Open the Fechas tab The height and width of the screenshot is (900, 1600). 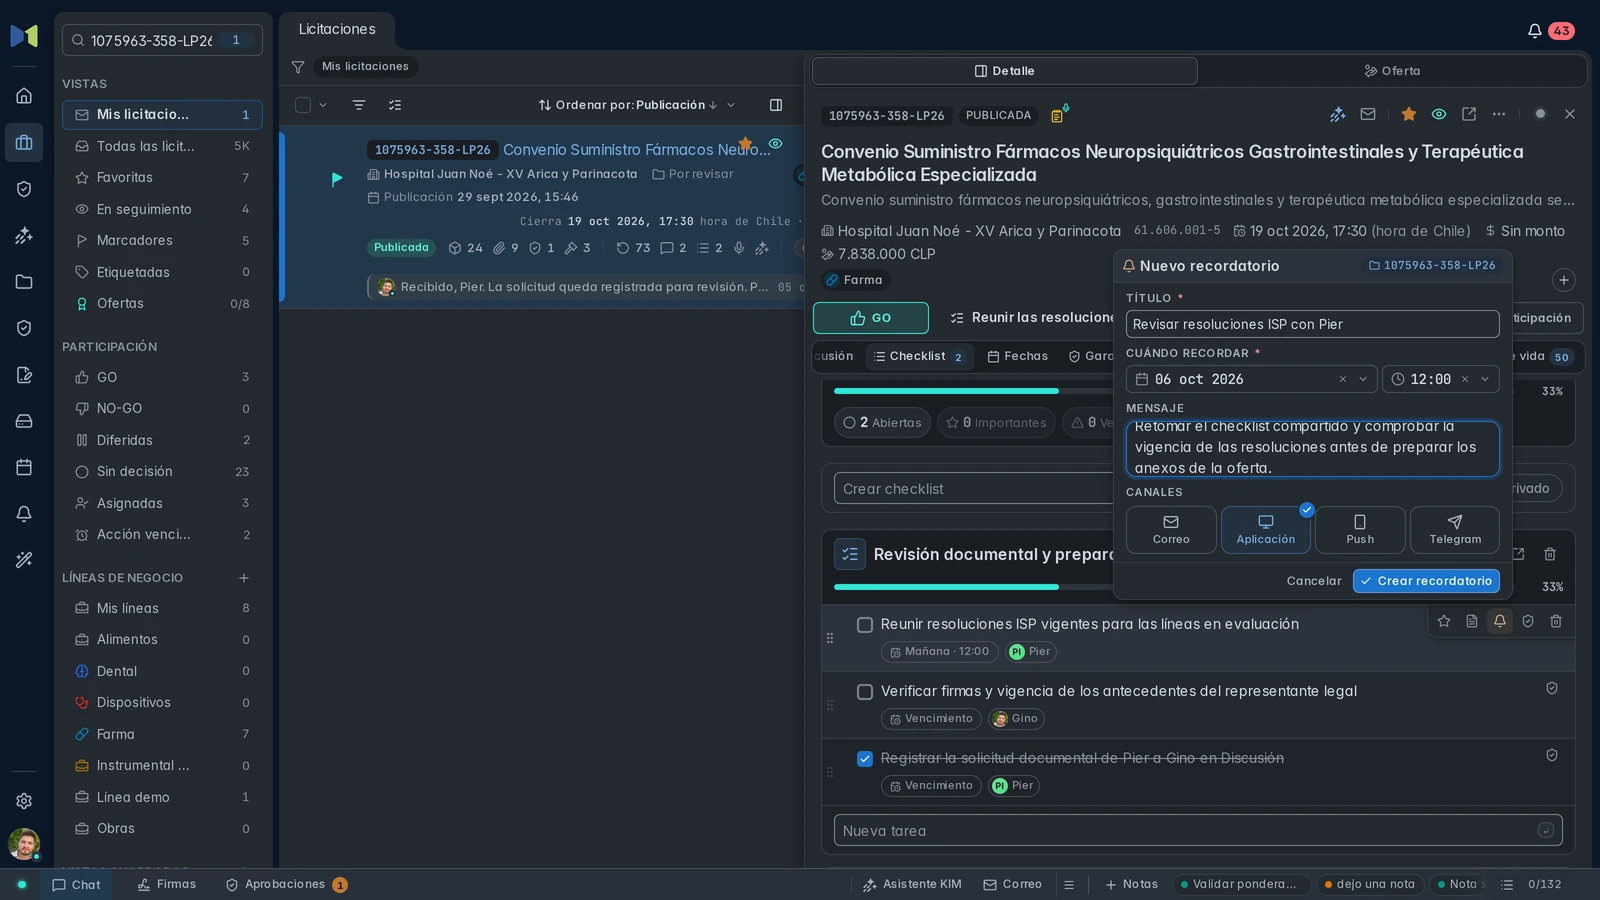click(x=1017, y=356)
